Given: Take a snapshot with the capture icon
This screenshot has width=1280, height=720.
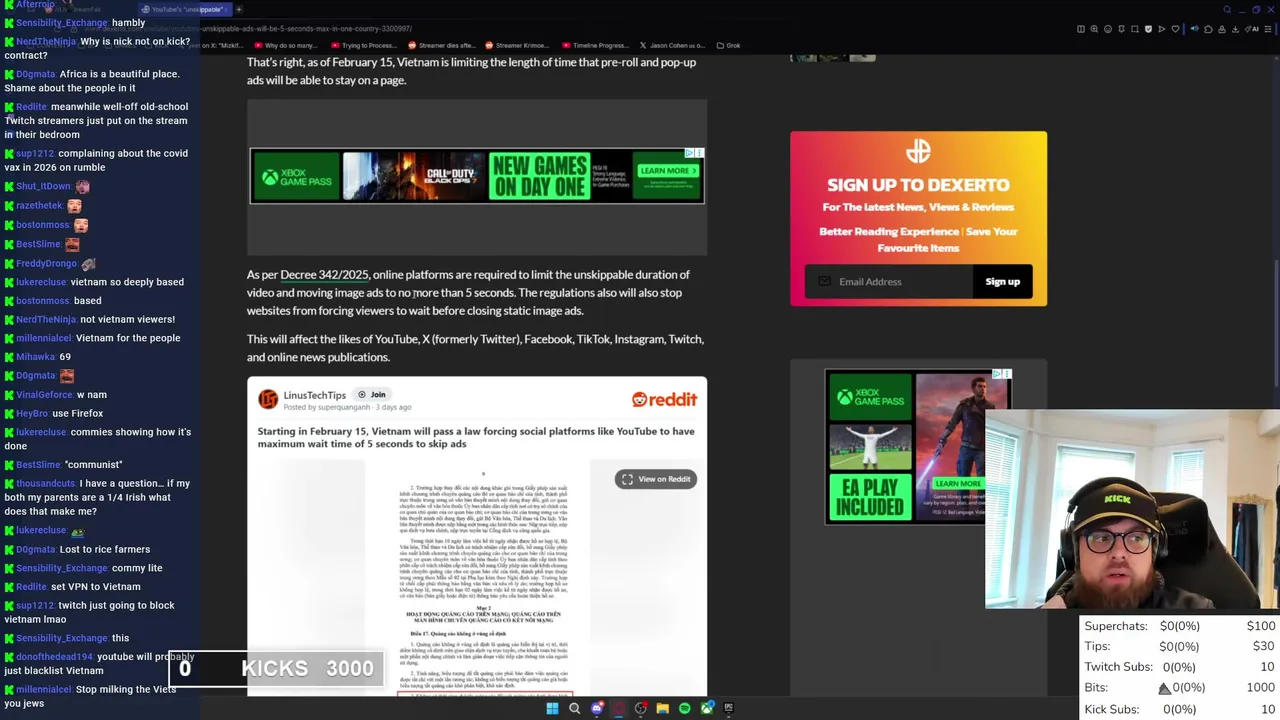Looking at the screenshot, I should pyautogui.click(x=1135, y=29).
